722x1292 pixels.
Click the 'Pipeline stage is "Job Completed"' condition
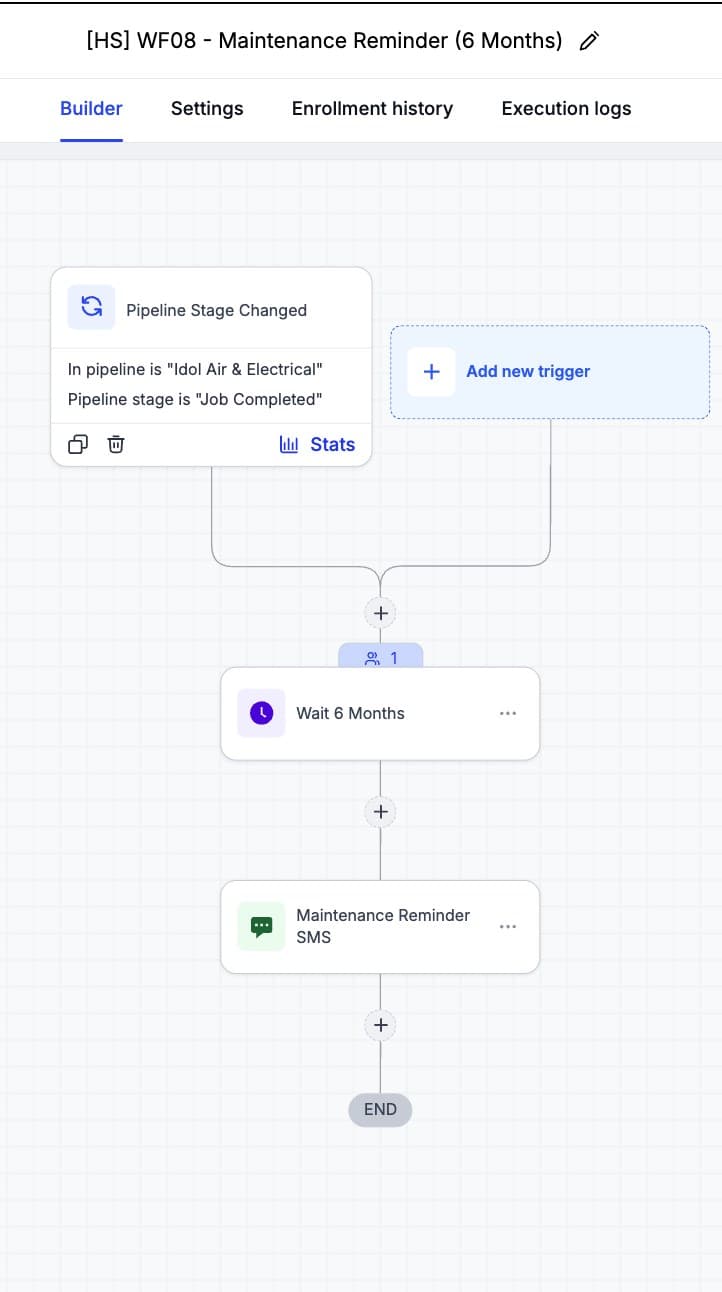195,399
